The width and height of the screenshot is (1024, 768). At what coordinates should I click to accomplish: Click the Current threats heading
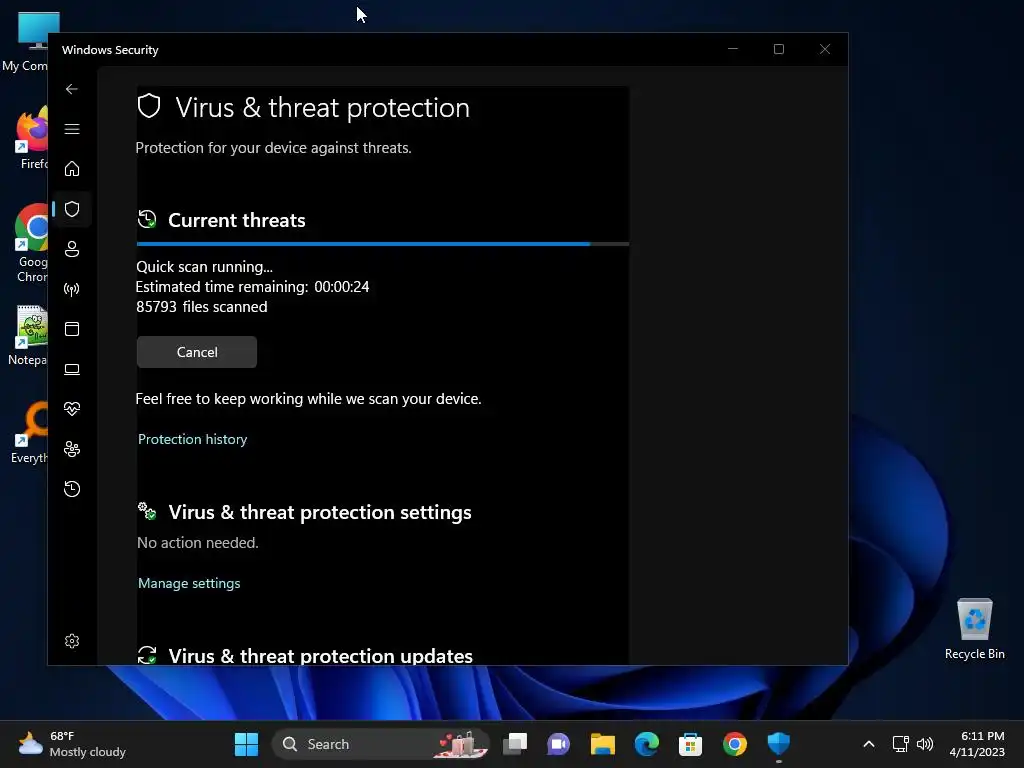(236, 220)
